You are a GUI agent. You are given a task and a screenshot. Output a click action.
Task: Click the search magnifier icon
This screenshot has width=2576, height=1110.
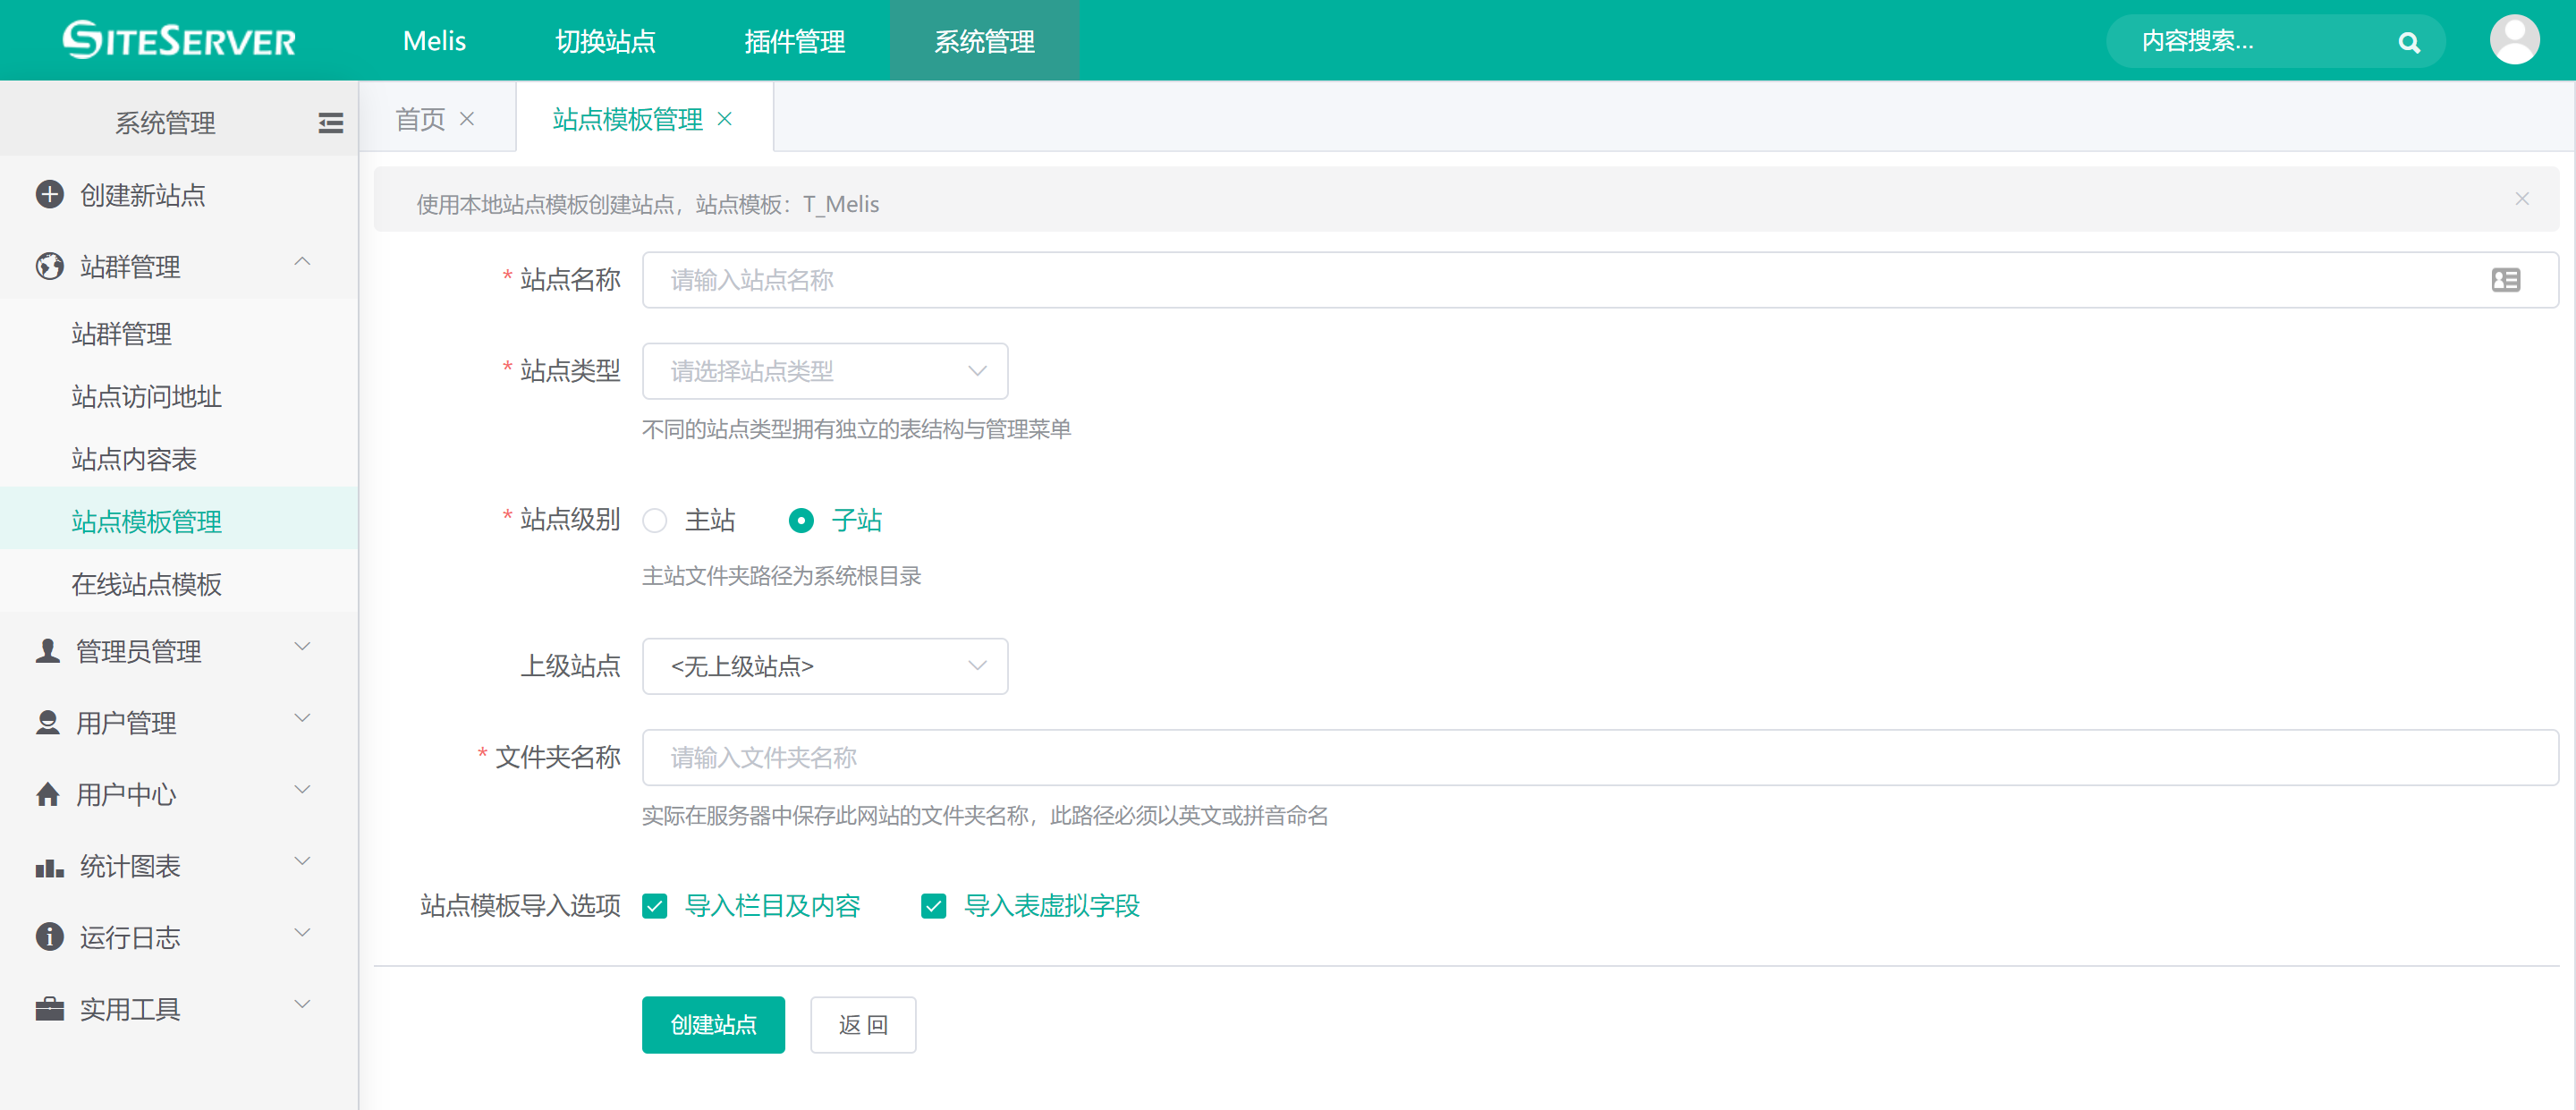[x=2408, y=42]
